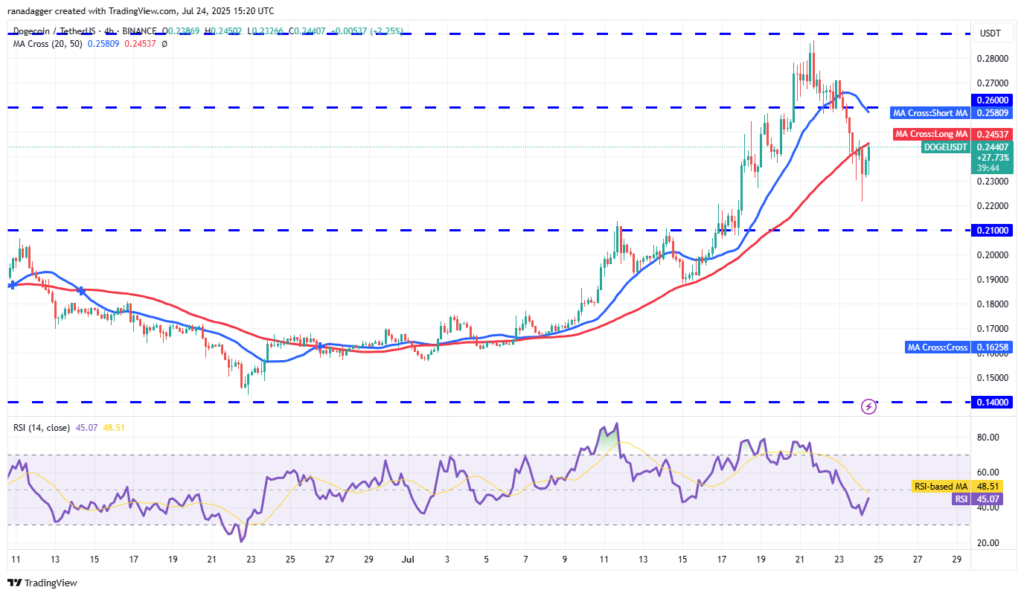
Task: Click the 39:44 candle countdown timer
Action: pos(988,168)
